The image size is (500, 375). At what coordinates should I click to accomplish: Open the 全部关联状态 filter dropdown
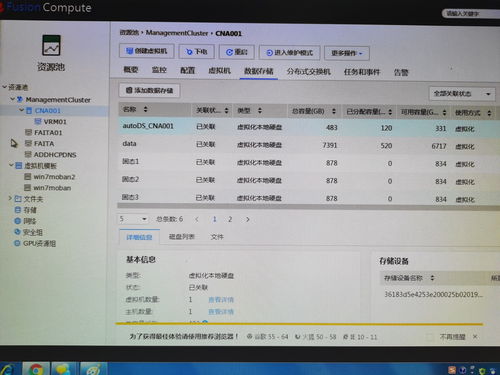[x=462, y=94]
